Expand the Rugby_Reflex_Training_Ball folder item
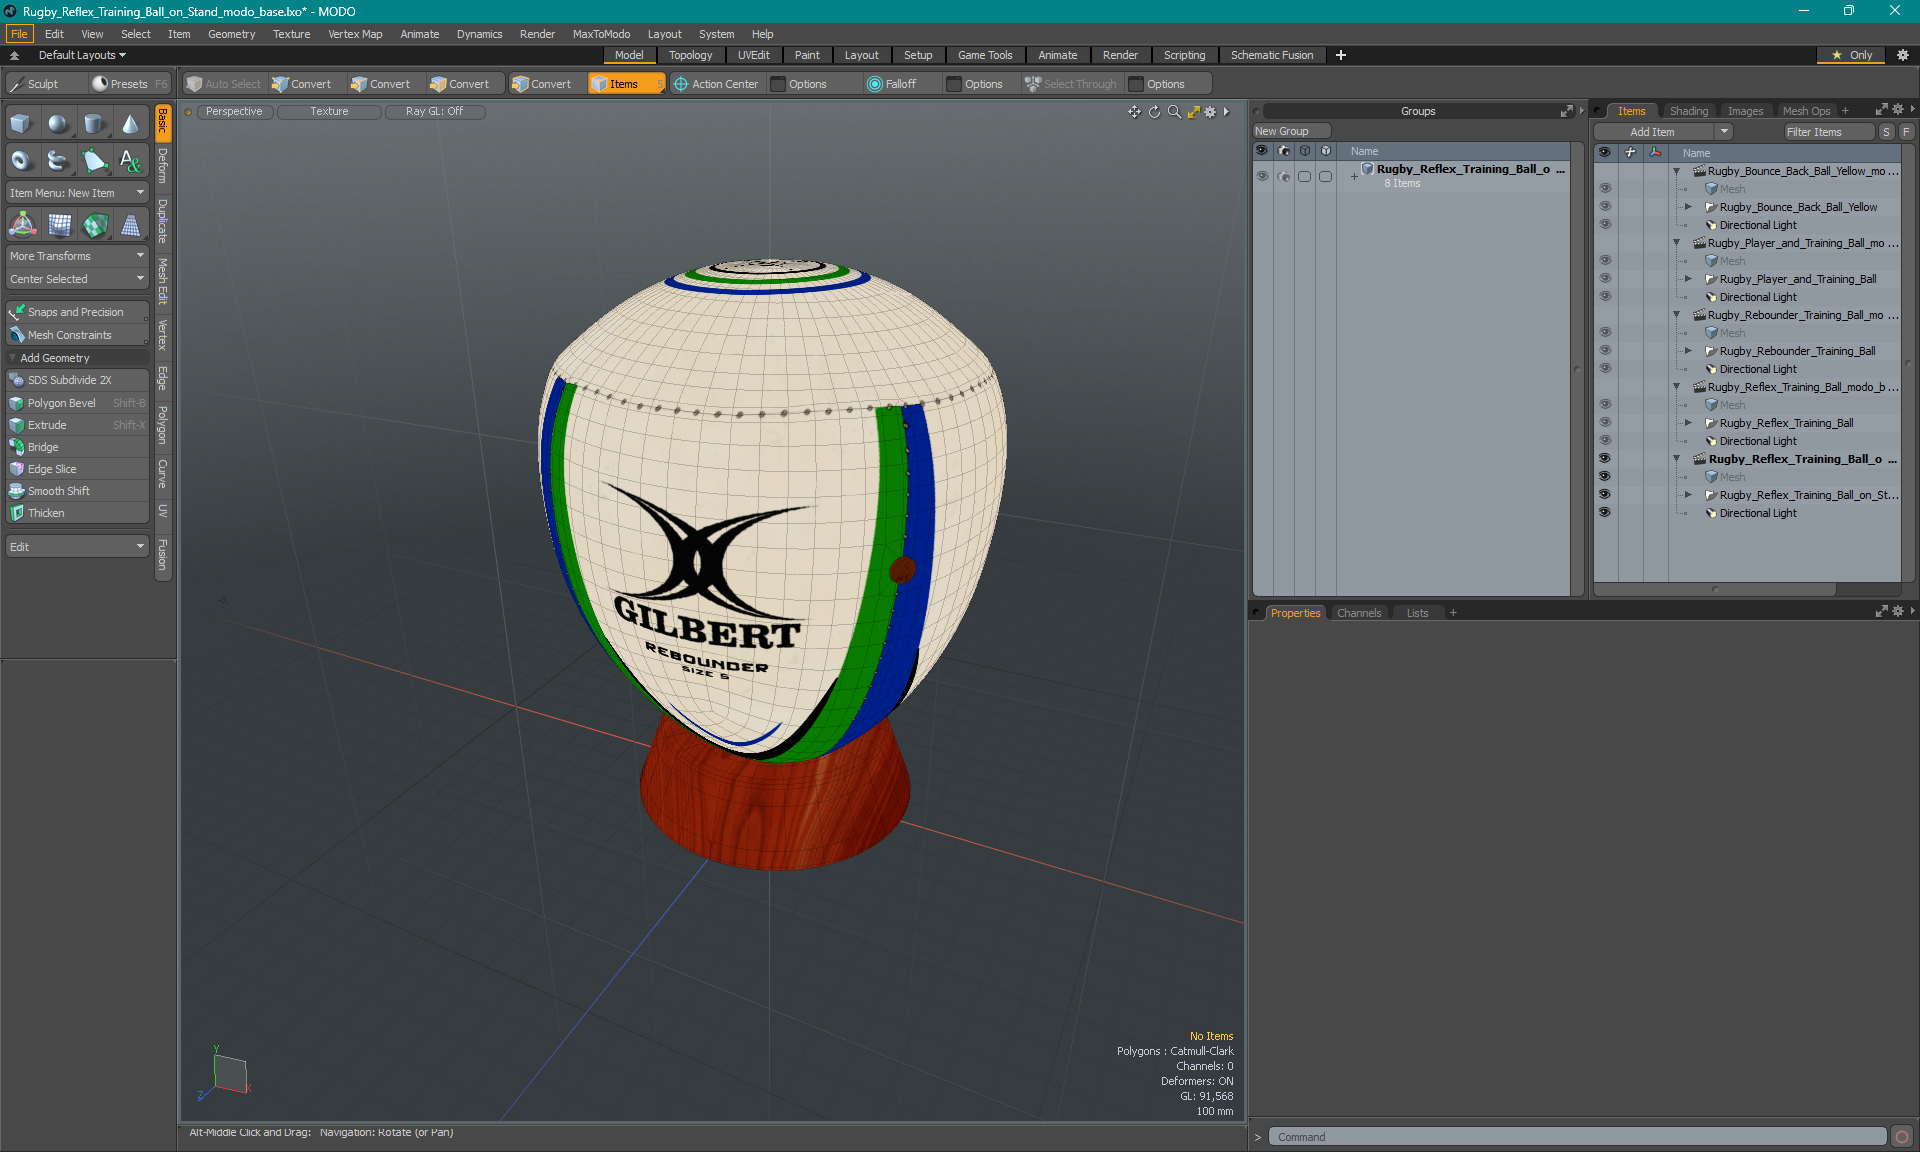The width and height of the screenshot is (1920, 1152). coord(1688,423)
